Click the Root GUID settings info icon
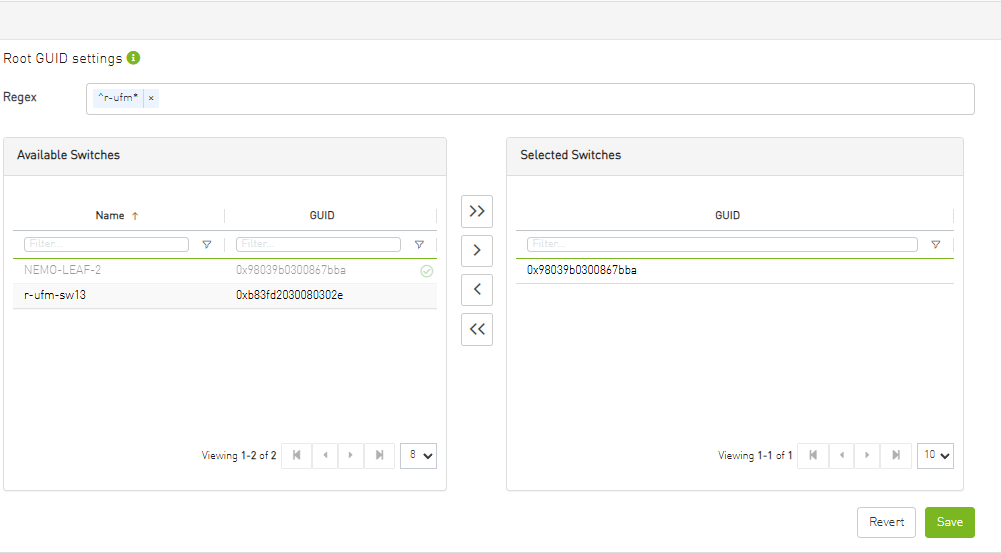1001x553 pixels. coord(134,58)
